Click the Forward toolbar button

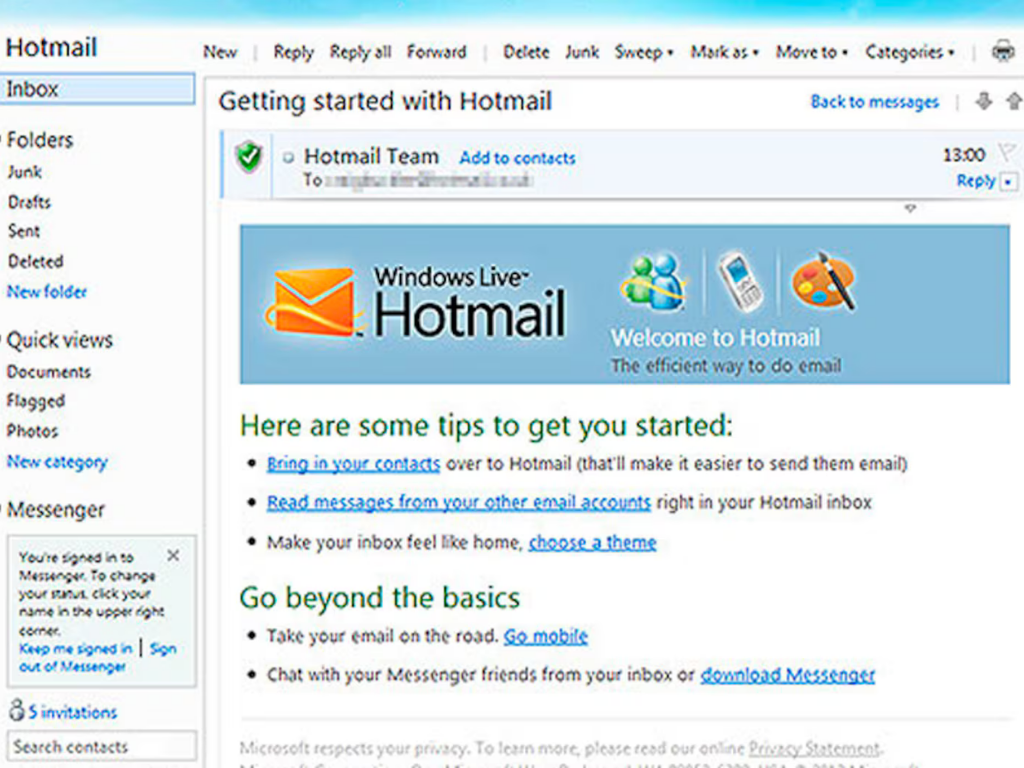tap(436, 52)
